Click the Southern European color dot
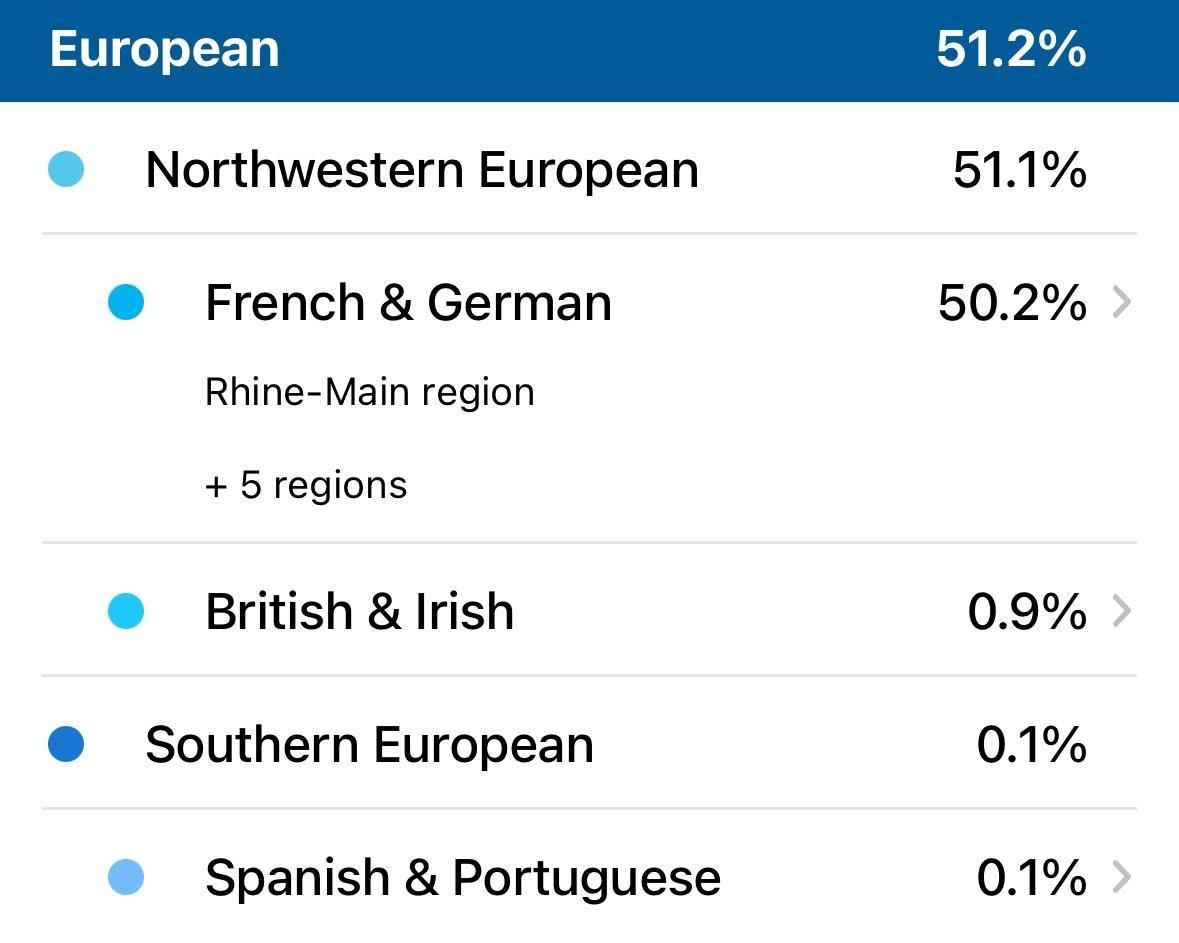Viewport: 1179px width, 943px height. 66,745
